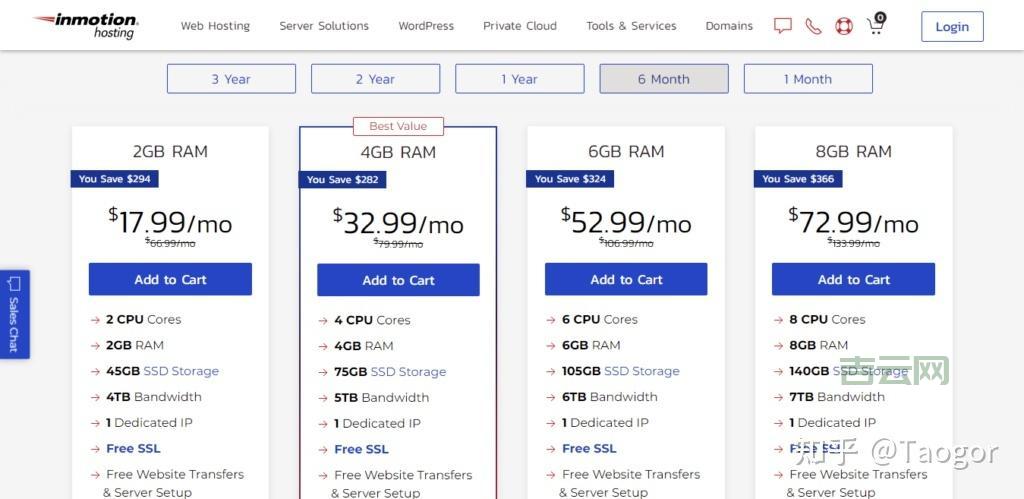Screen dimensions: 1024x499
Task: Click the InMotion Hosting logo
Action: [x=86, y=26]
